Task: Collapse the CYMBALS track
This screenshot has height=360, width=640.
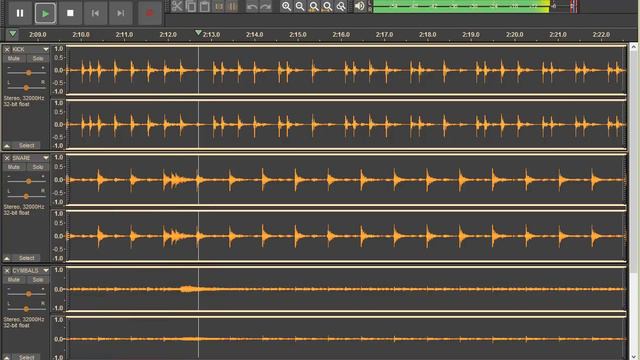Action: (7, 357)
